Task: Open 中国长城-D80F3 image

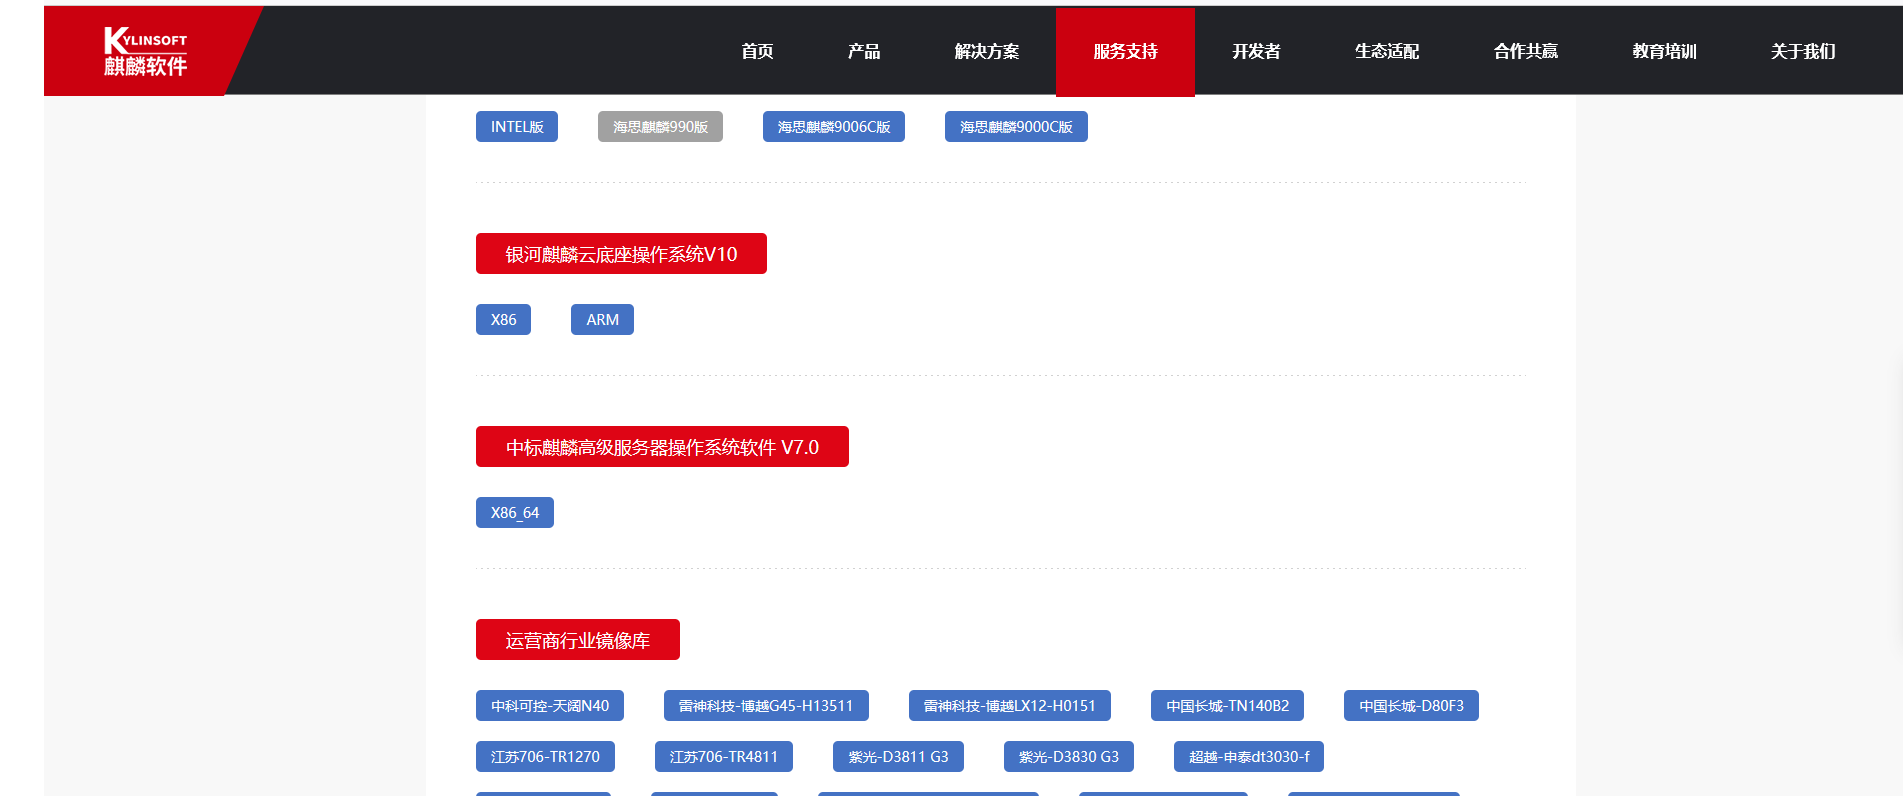Action: pyautogui.click(x=1411, y=706)
